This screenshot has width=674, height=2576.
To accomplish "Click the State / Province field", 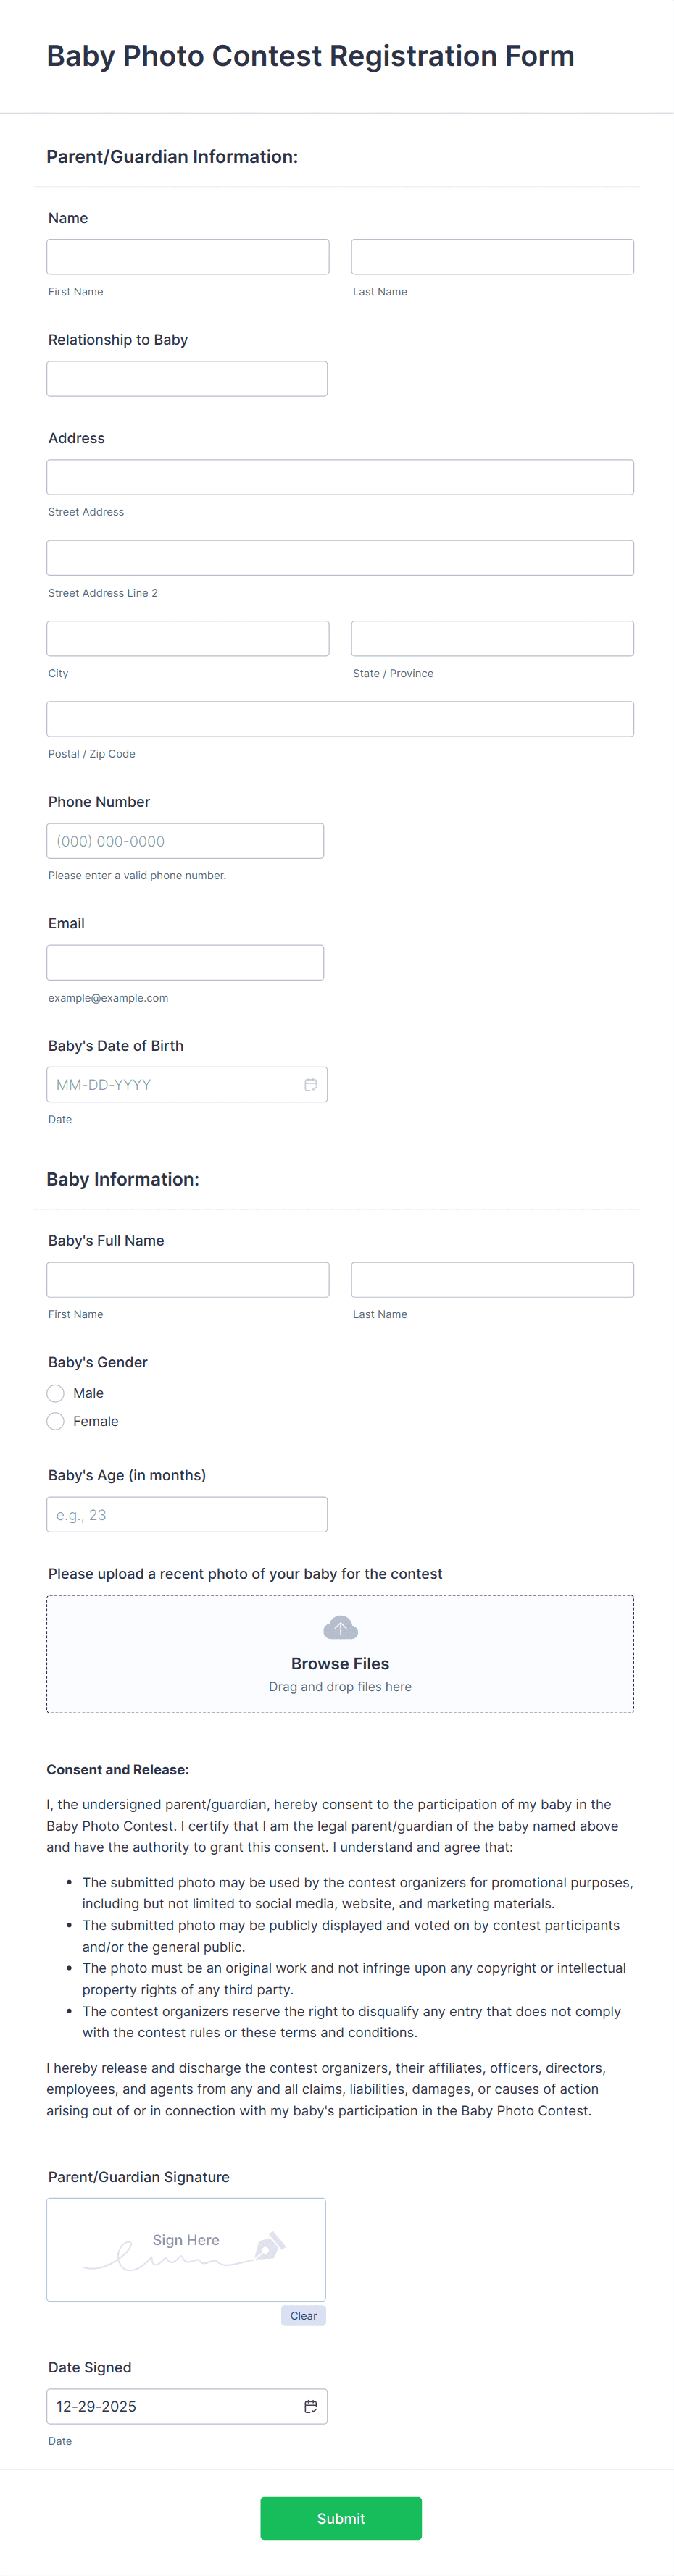I will coord(492,637).
